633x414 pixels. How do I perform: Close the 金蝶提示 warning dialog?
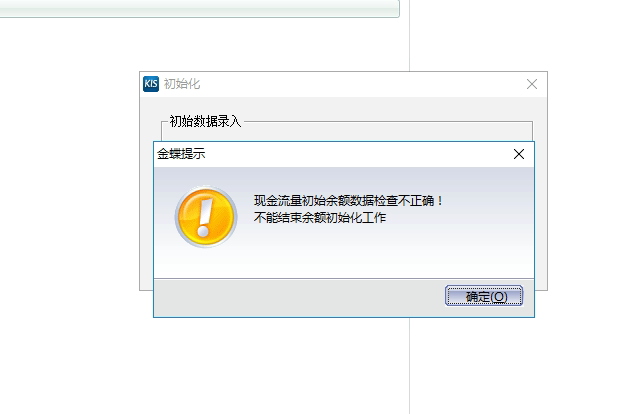coord(519,154)
